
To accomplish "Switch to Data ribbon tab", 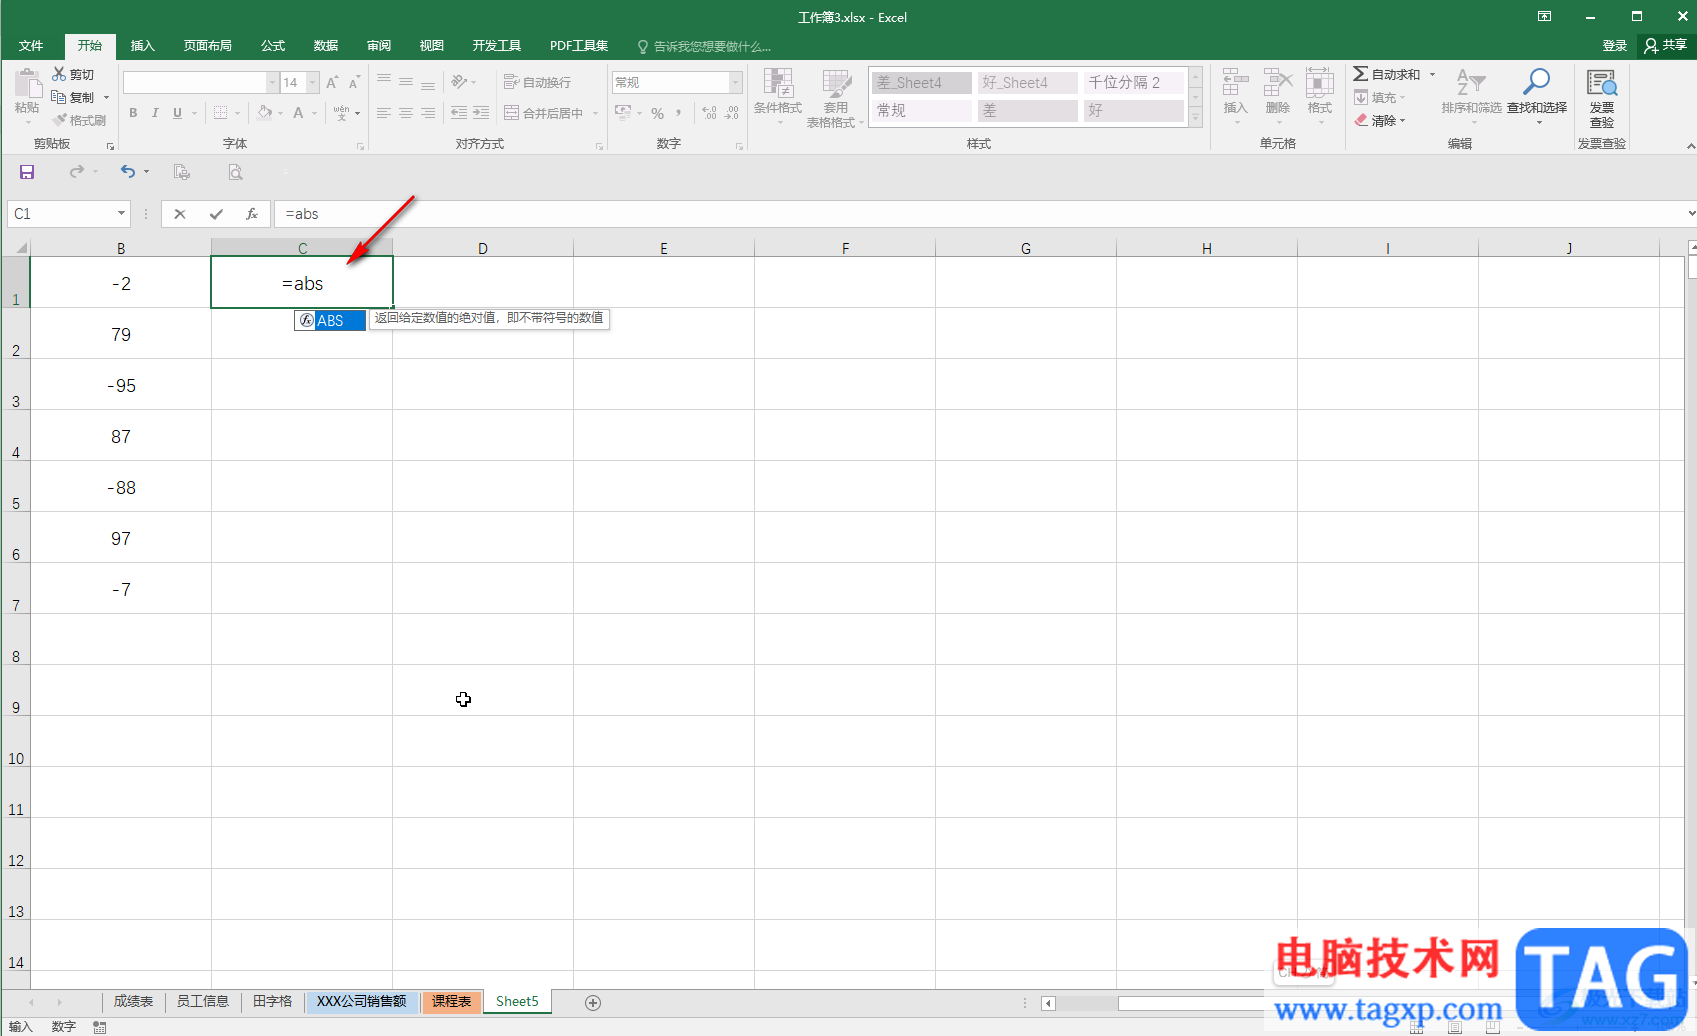I will tap(326, 46).
